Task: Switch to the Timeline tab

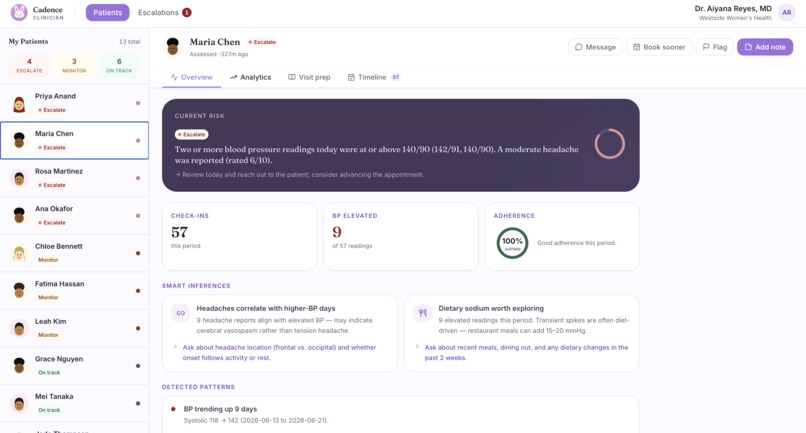Action: [374, 77]
